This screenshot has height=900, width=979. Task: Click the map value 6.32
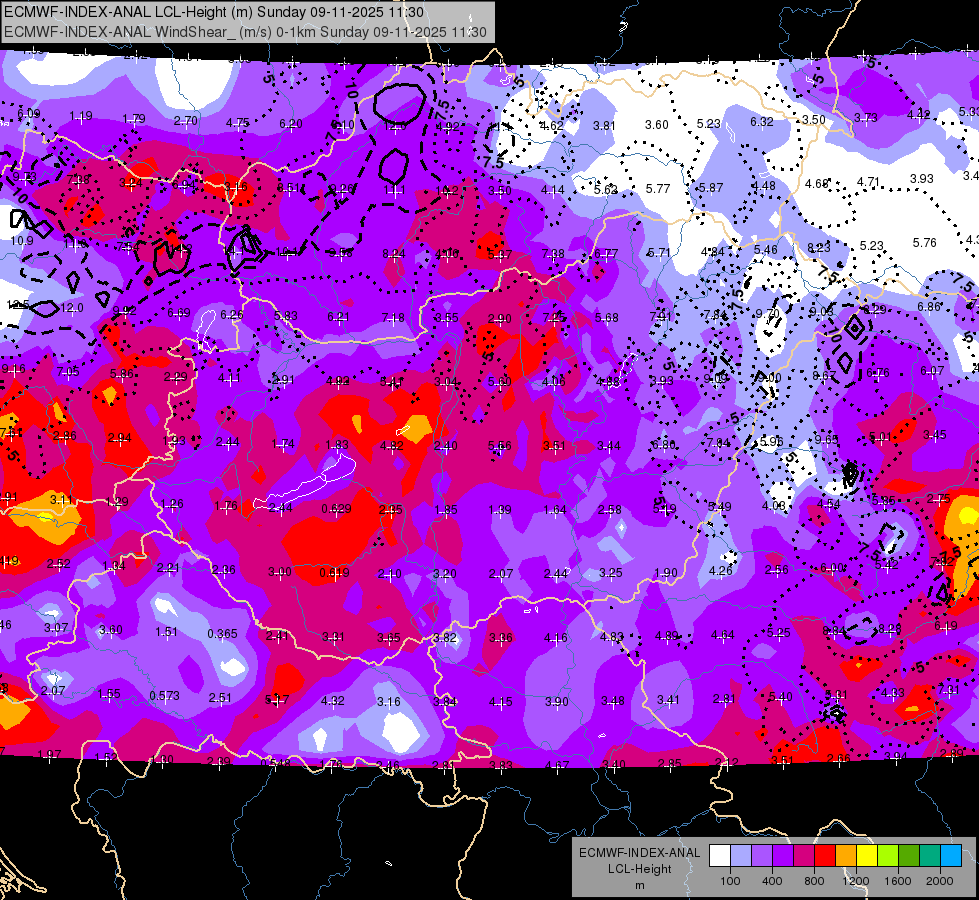(x=762, y=122)
